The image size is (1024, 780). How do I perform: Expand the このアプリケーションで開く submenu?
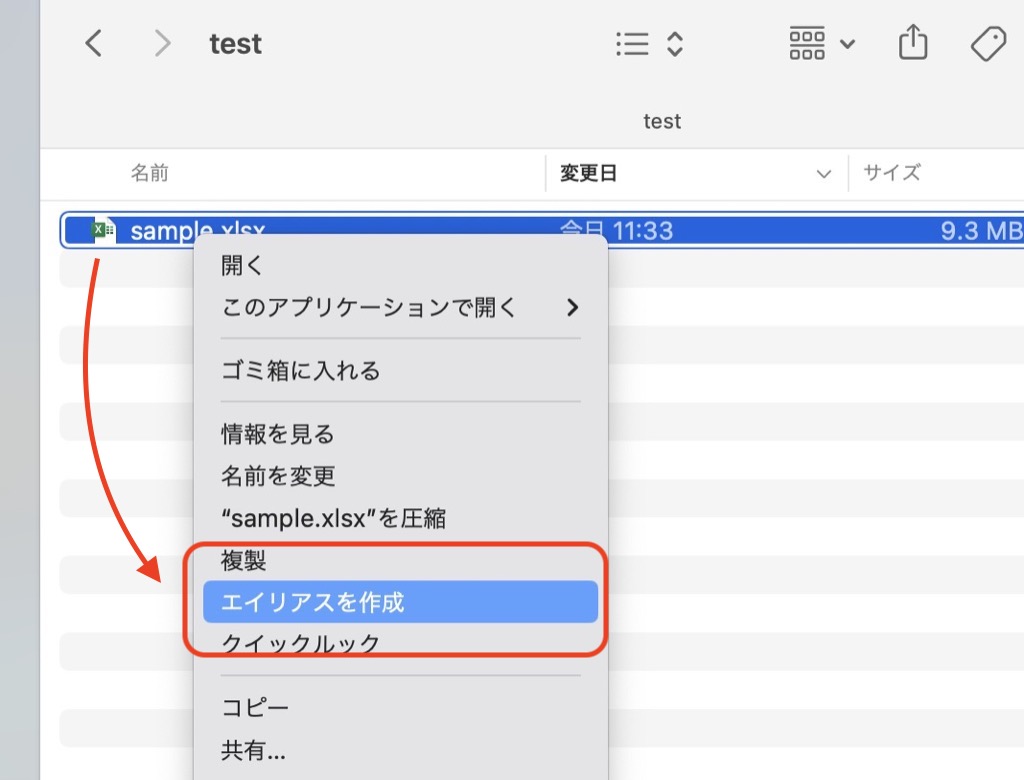point(401,307)
